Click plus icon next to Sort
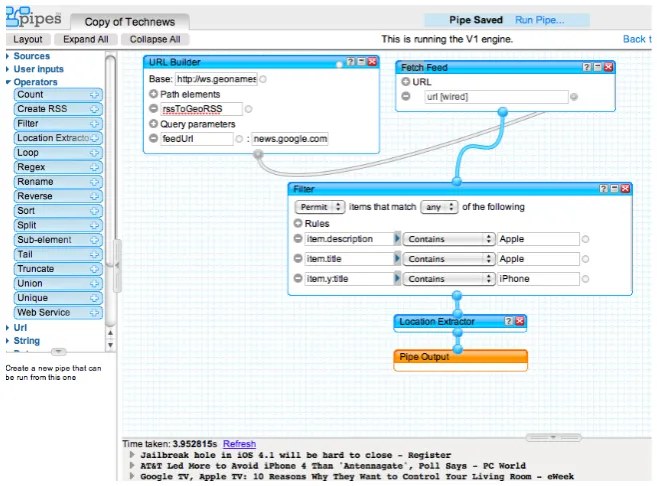 point(94,211)
